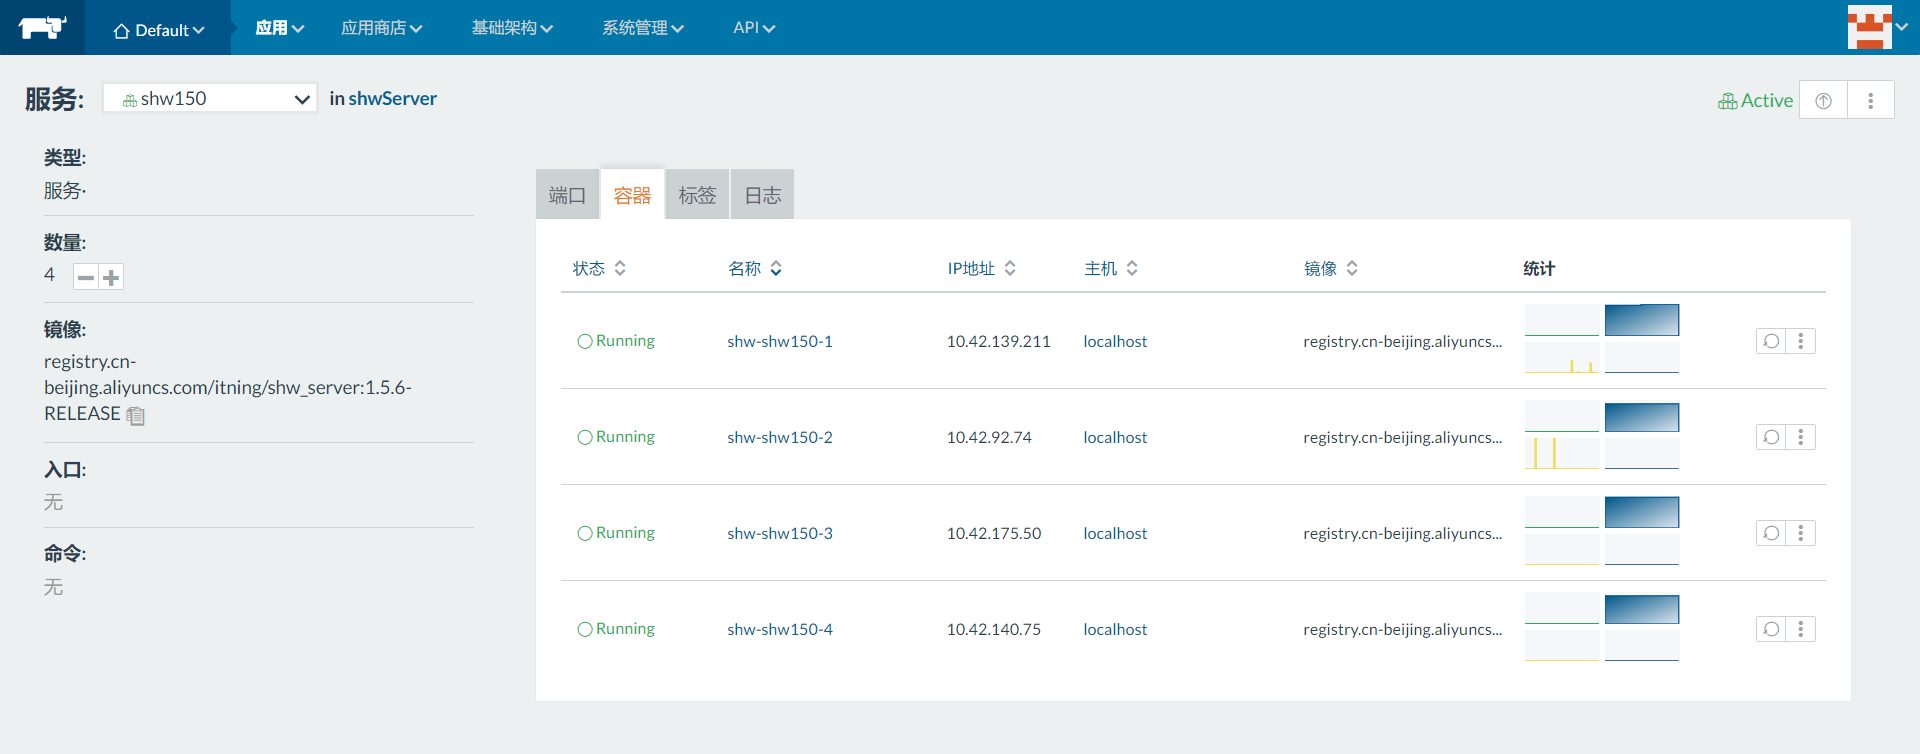This screenshot has height=754, width=1920.
Task: Open more actions for shw-shw150-2
Action: 1801,437
